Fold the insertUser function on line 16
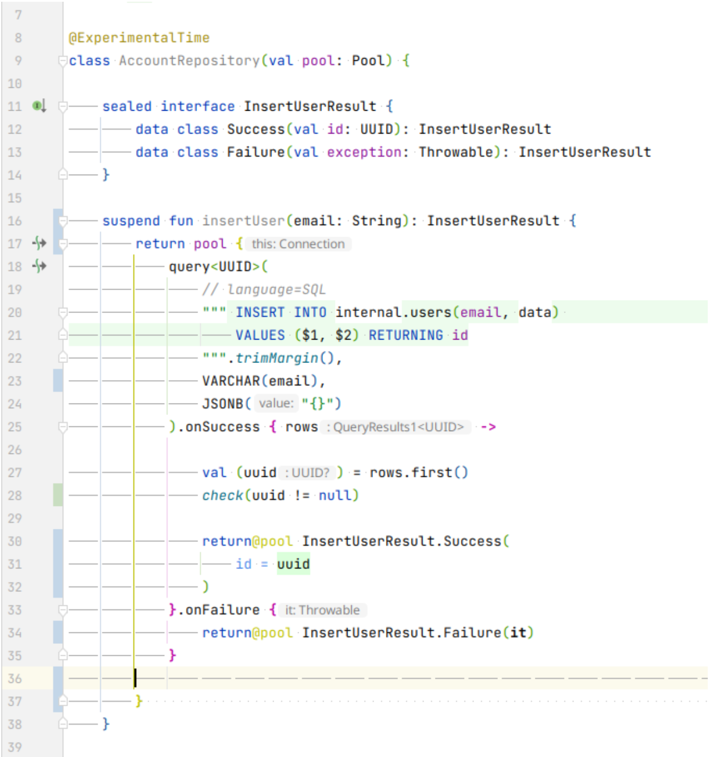 pyautogui.click(x=63, y=220)
